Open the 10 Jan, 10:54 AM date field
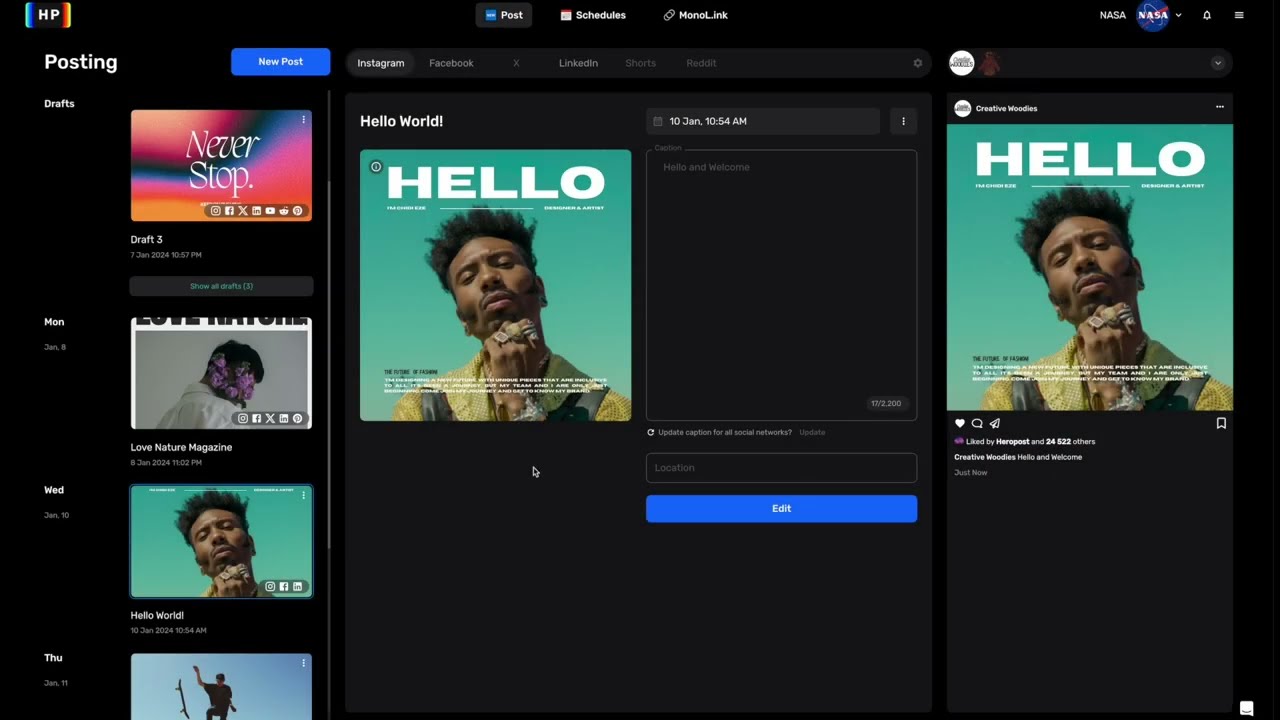The width and height of the screenshot is (1280, 720). pyautogui.click(x=763, y=121)
